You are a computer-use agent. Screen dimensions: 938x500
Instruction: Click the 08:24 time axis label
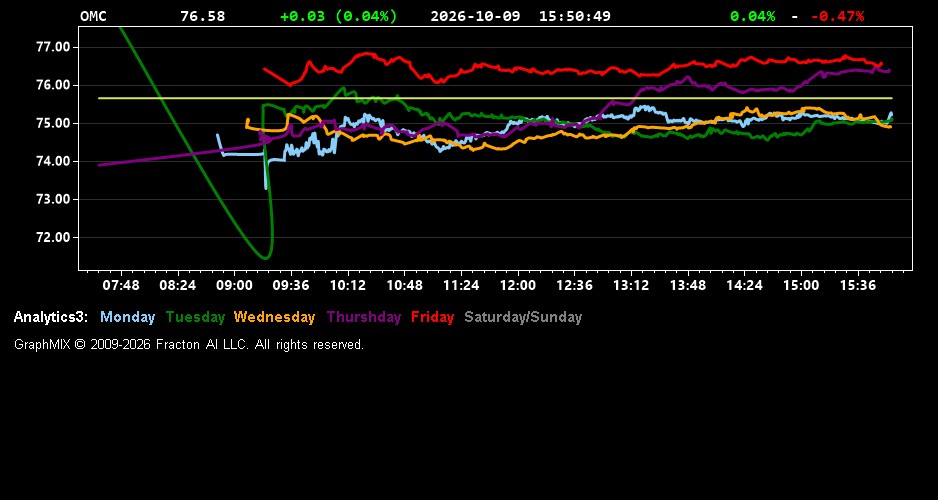178,285
